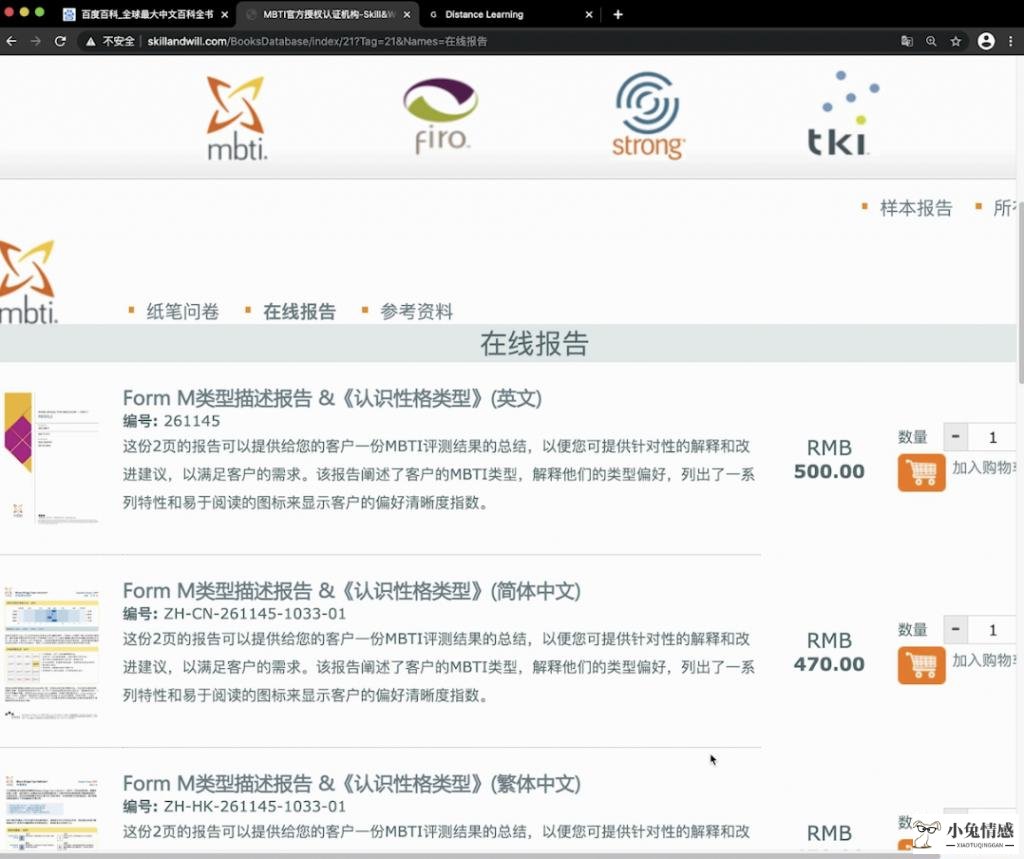Select the code 编号: 261145
Screen dimensions: 1024x859
coord(171,421)
